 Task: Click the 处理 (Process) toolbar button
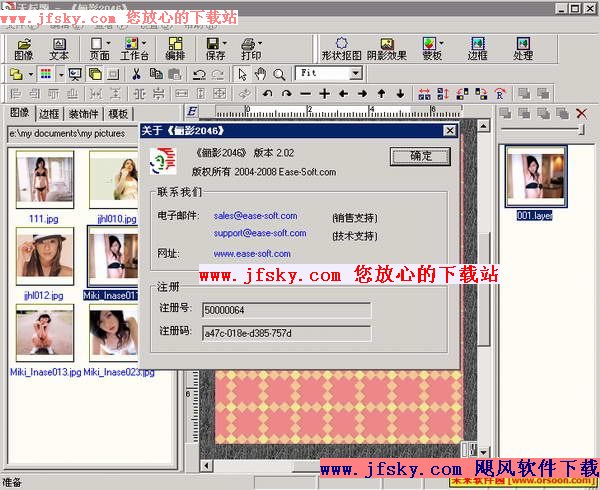pyautogui.click(x=523, y=49)
